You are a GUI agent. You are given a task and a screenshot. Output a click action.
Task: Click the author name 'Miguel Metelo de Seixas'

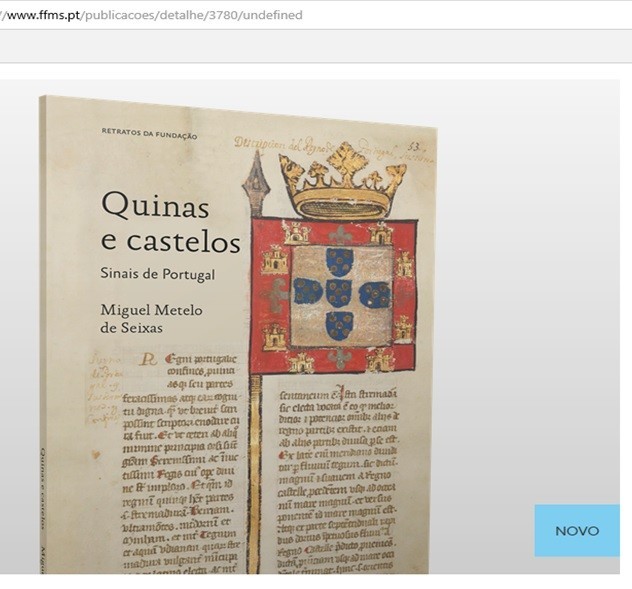pyautogui.click(x=152, y=318)
